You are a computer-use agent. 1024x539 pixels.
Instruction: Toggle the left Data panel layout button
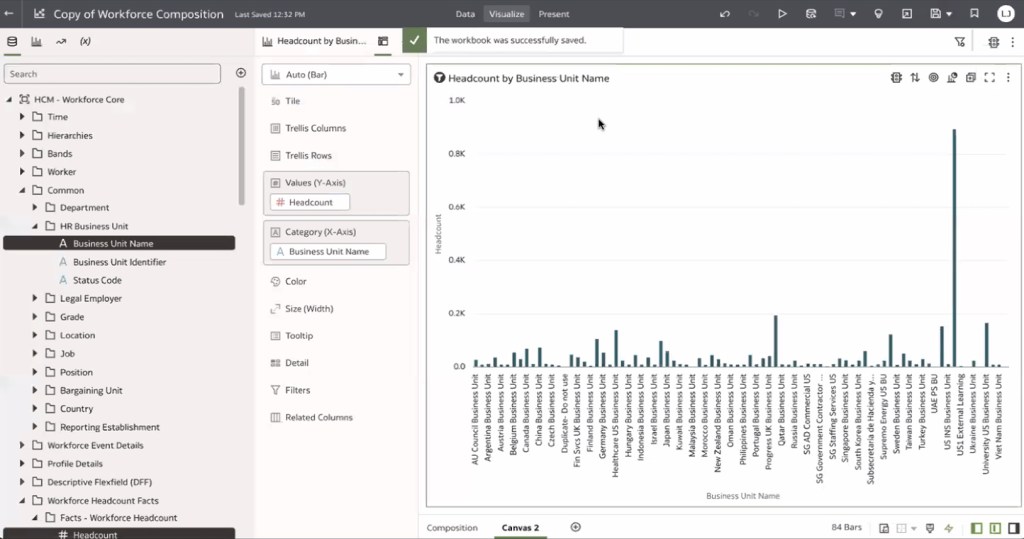(x=978, y=528)
